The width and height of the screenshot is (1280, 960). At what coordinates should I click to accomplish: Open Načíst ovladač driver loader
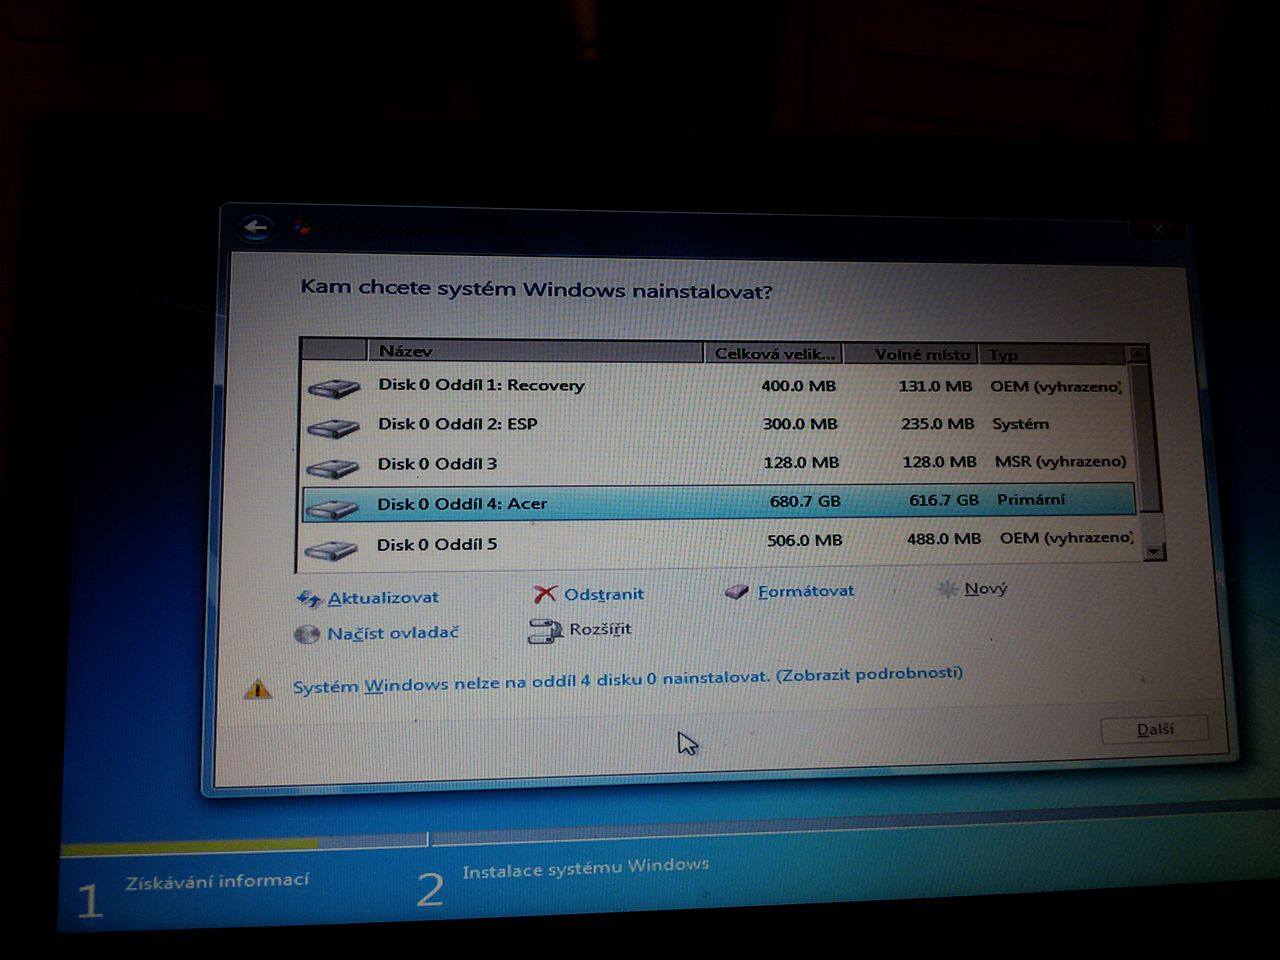pos(393,633)
